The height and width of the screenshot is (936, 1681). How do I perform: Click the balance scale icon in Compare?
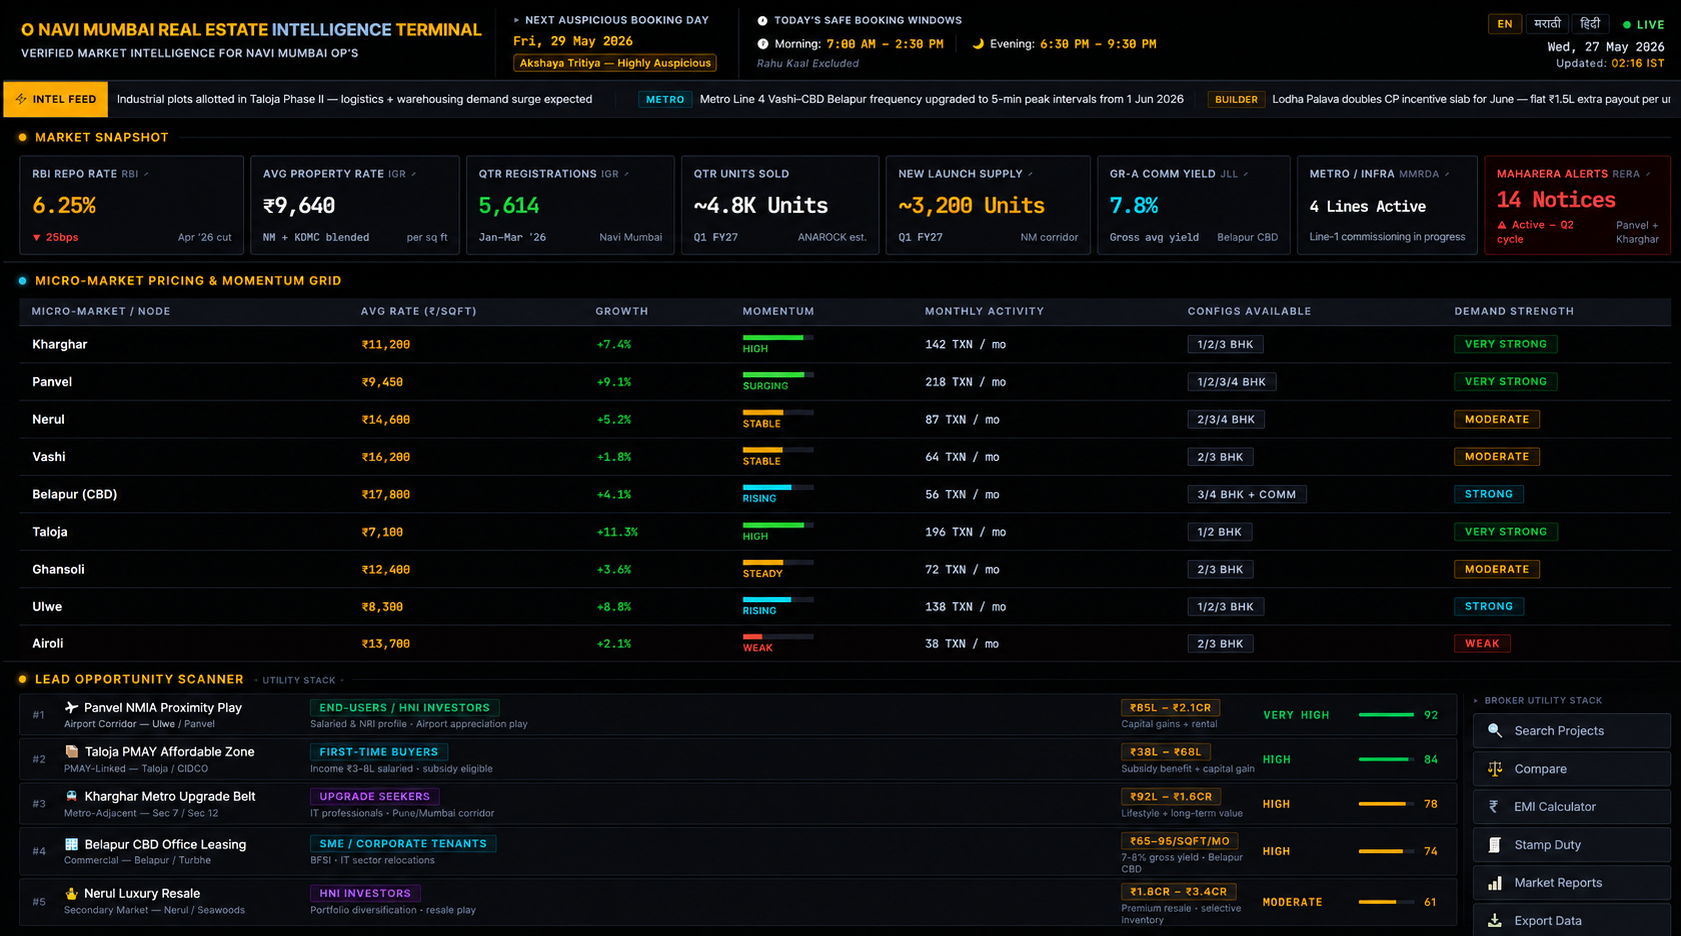[1495, 769]
